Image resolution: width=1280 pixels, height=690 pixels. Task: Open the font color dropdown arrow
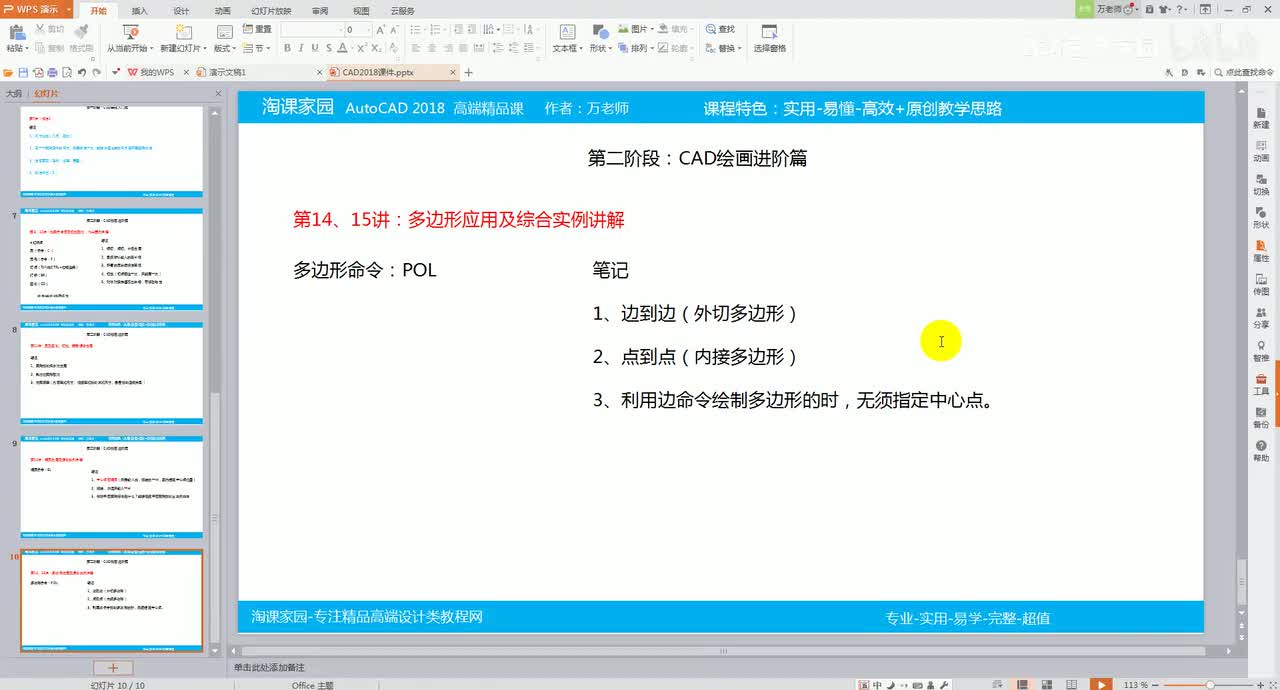coord(353,48)
